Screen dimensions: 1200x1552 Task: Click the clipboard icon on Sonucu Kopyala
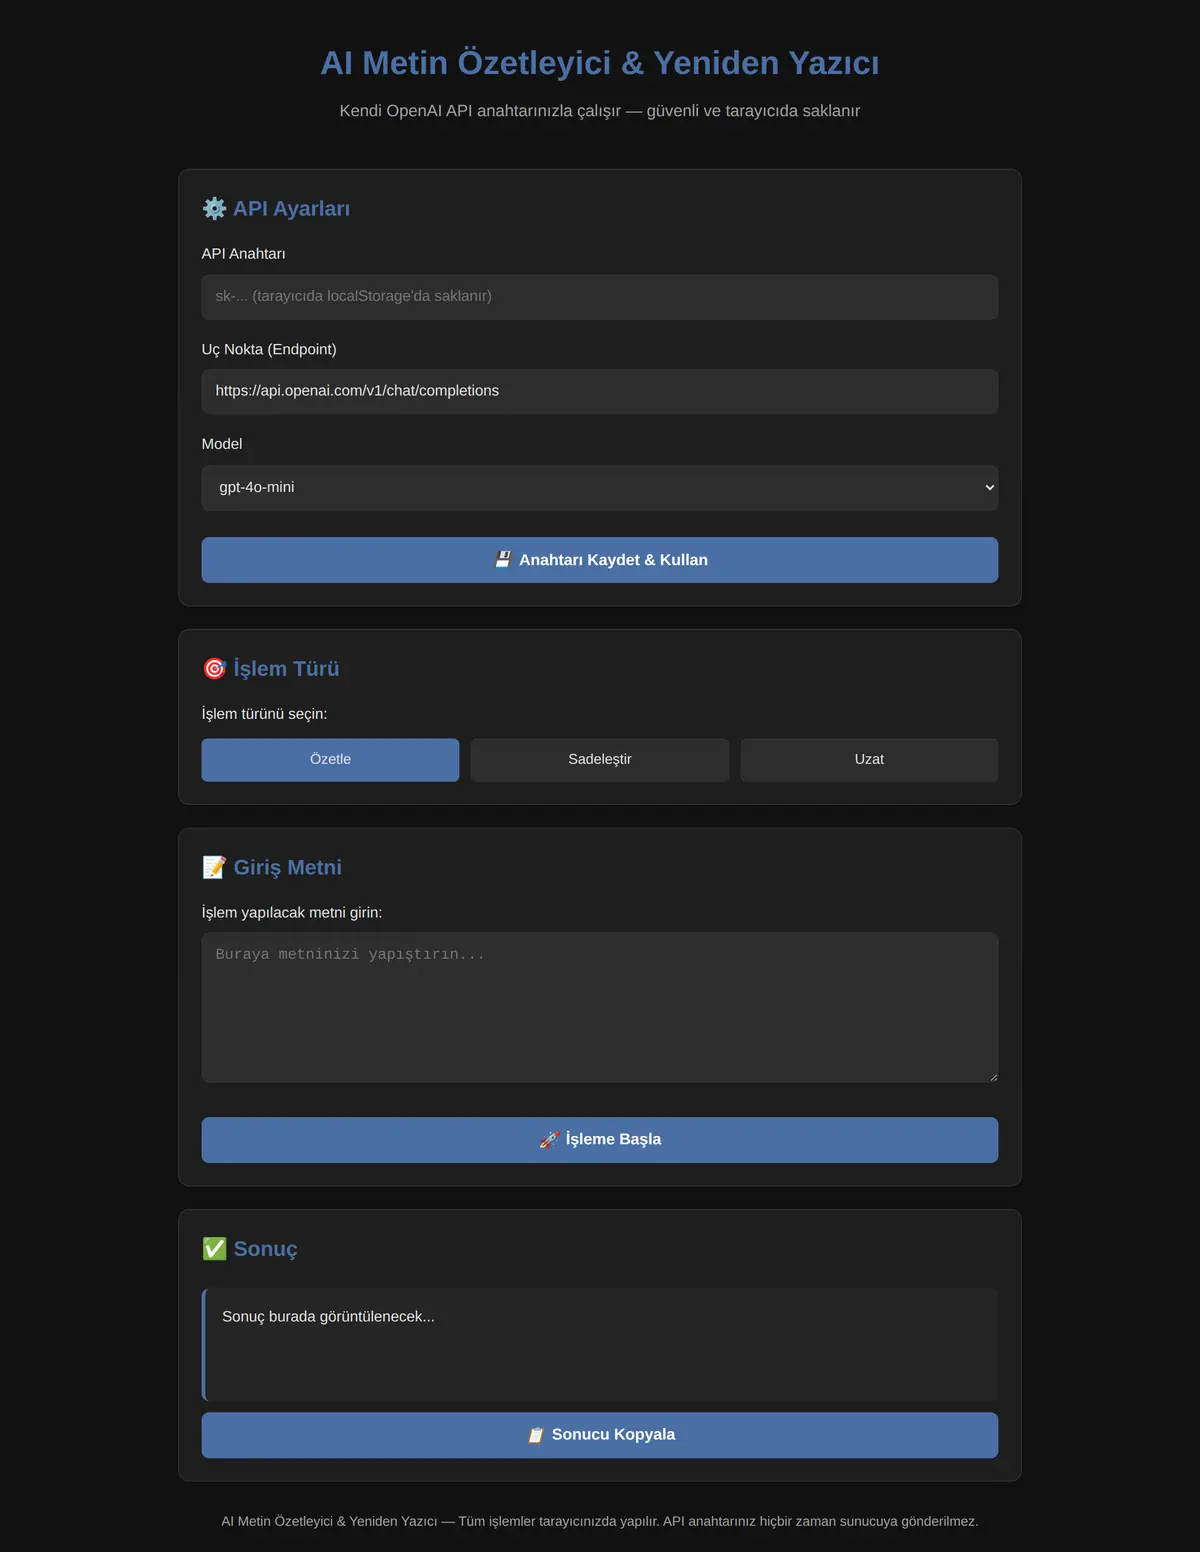536,1434
